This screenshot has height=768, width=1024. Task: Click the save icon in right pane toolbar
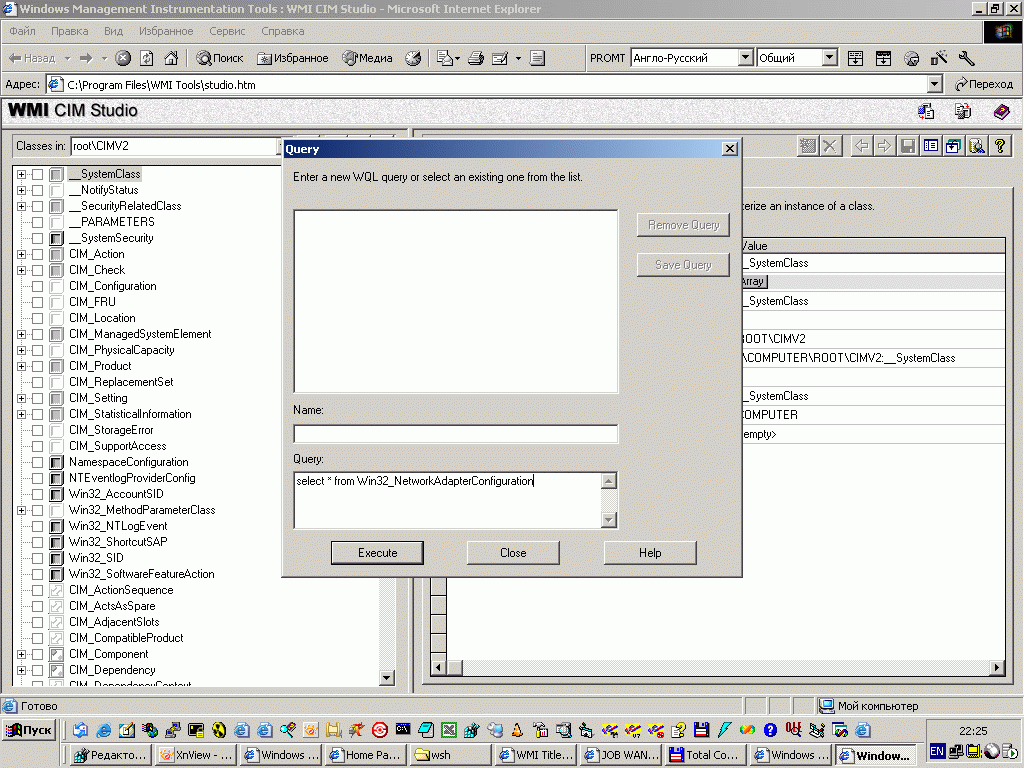[x=907, y=146]
